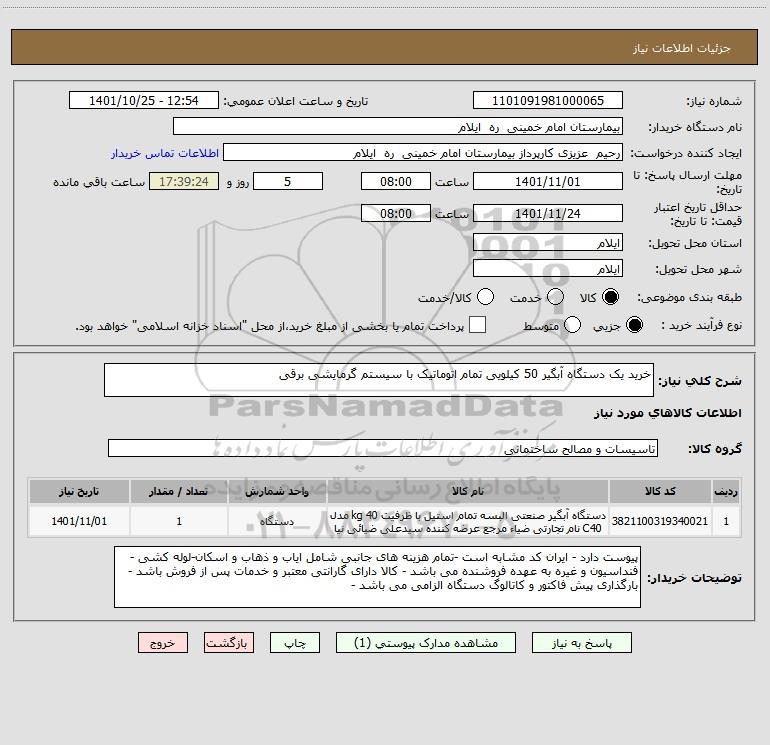The height and width of the screenshot is (745, 770).
Task: Click the delivery city field ایلام
Action: pyautogui.click(x=548, y=269)
